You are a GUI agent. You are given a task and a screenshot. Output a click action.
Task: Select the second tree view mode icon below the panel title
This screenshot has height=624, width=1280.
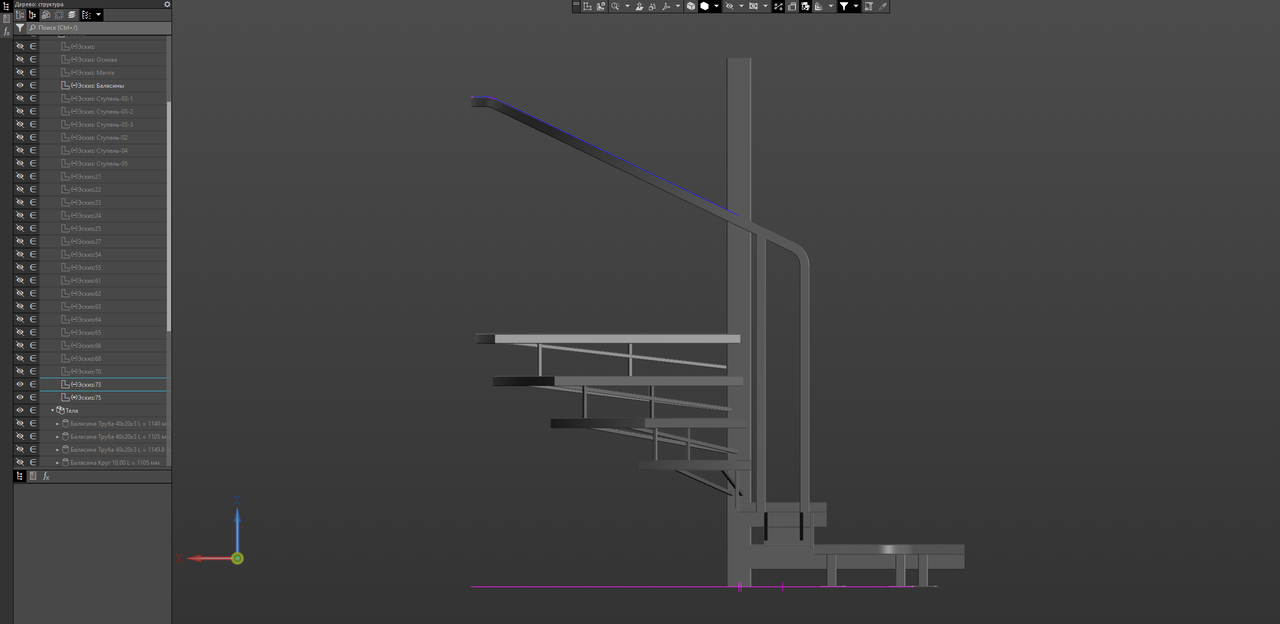(33, 15)
